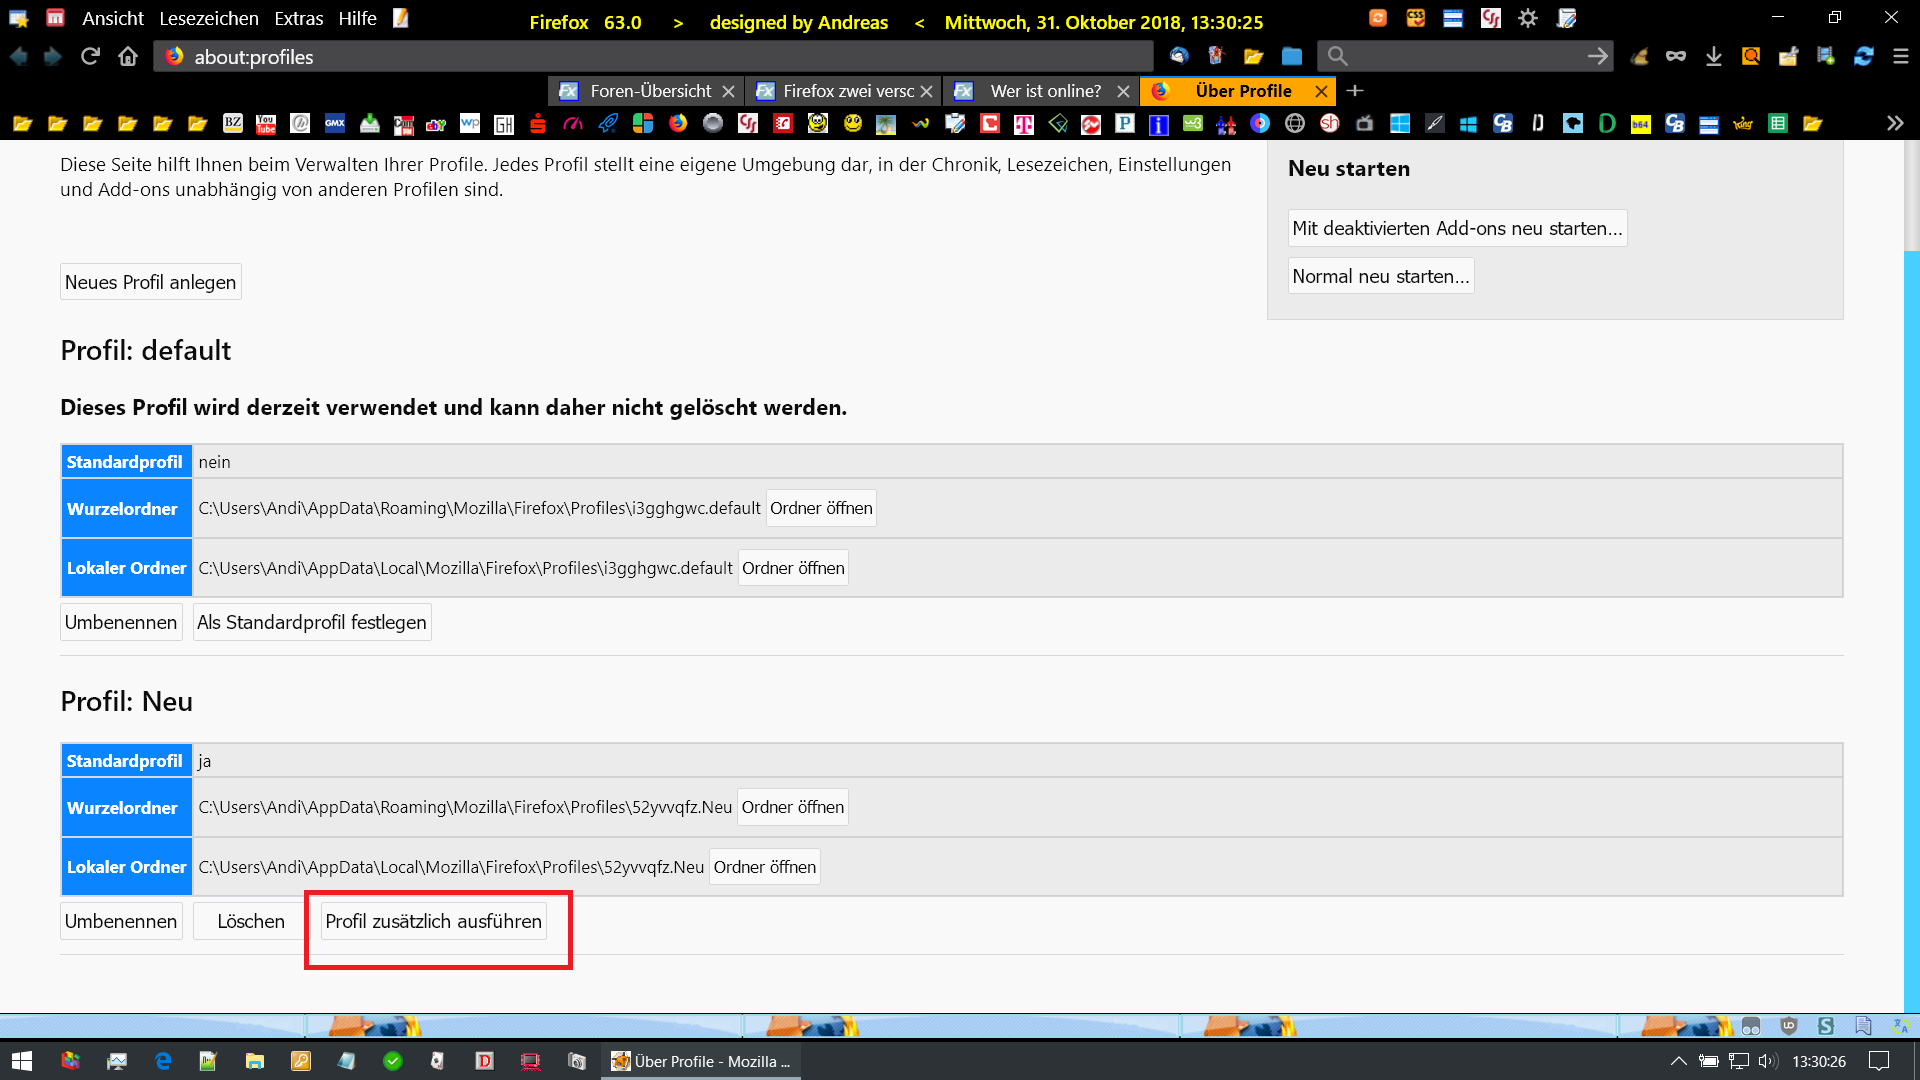Open the downloads arrow icon

pyautogui.click(x=1713, y=57)
